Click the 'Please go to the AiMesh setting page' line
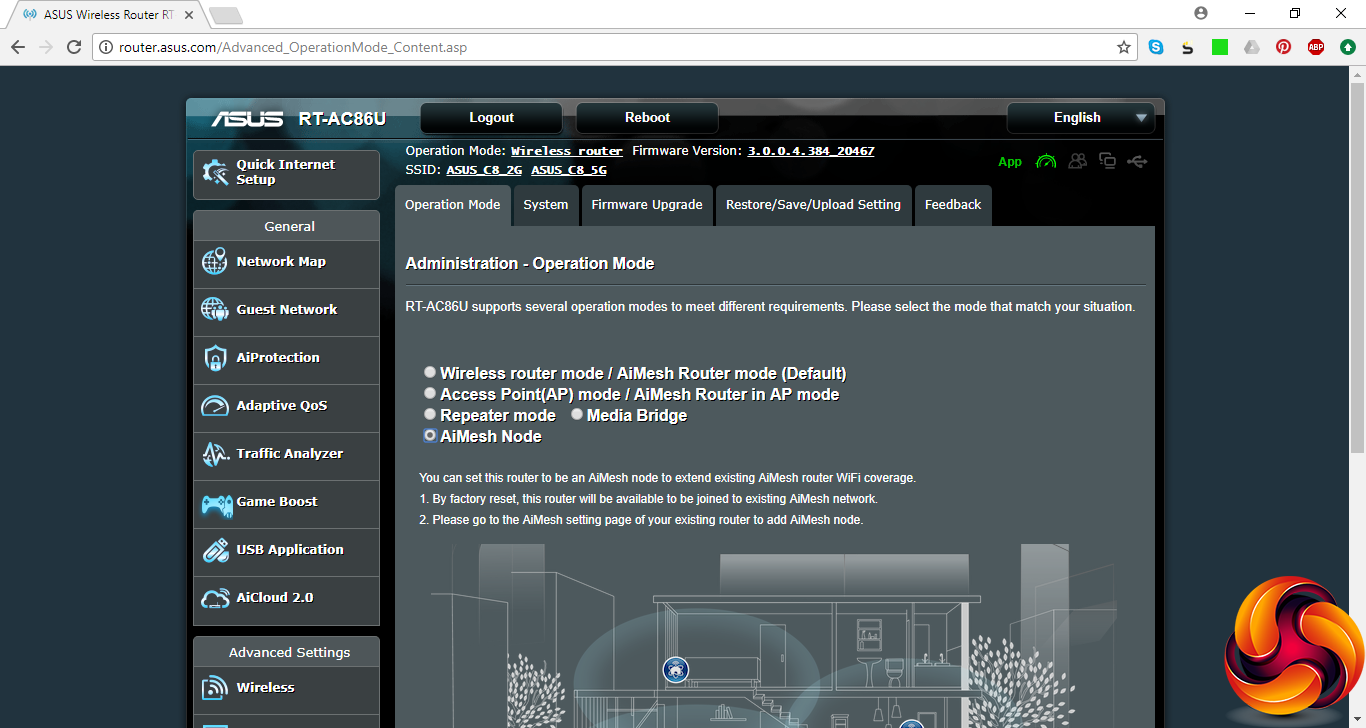The image size is (1366, 728). 641,520
